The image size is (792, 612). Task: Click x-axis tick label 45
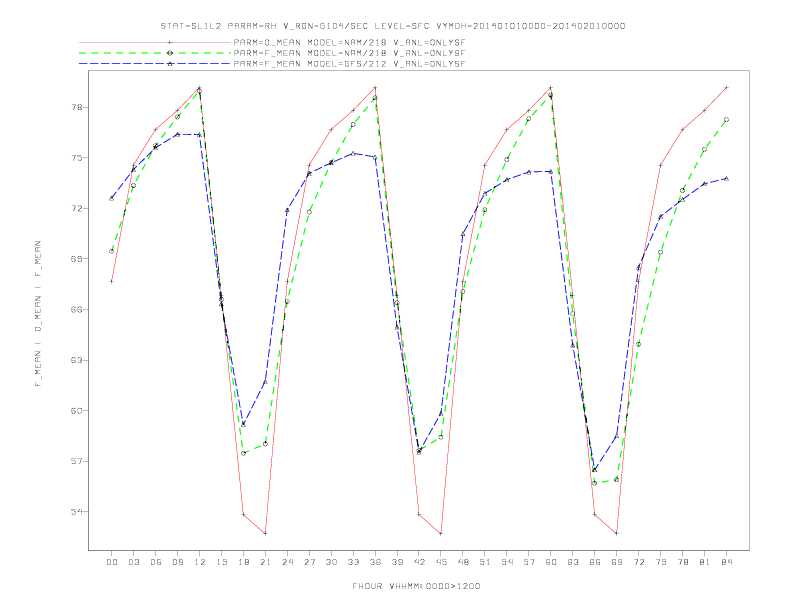pyautogui.click(x=441, y=562)
